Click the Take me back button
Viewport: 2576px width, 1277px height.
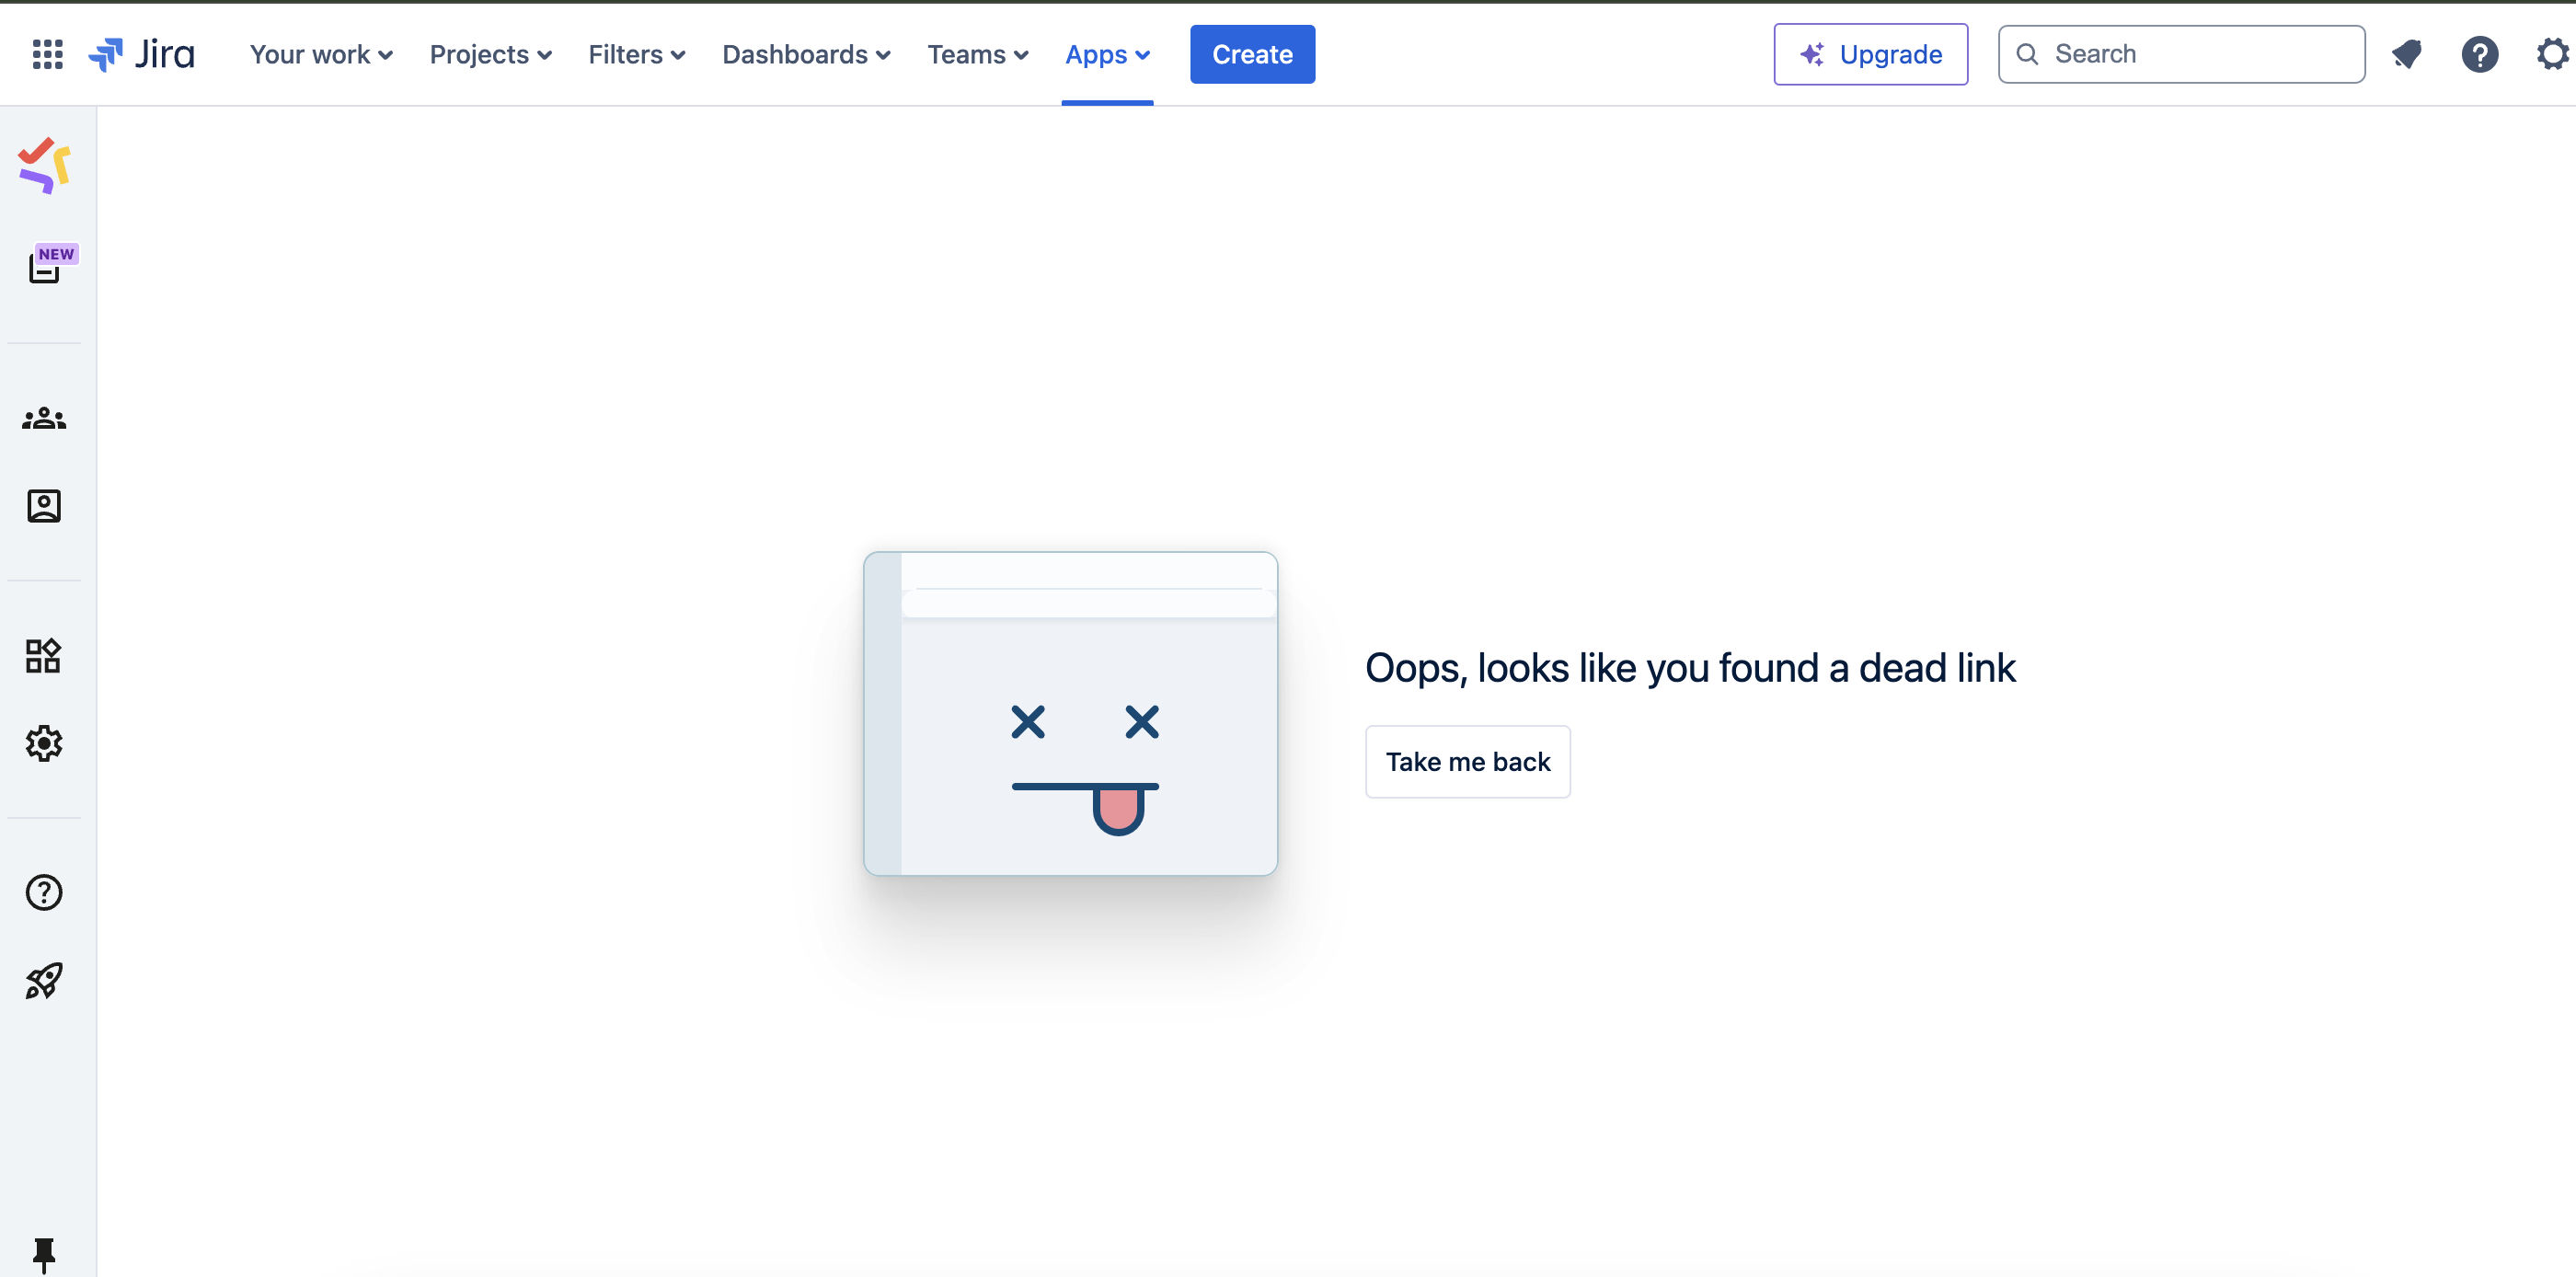point(1467,761)
